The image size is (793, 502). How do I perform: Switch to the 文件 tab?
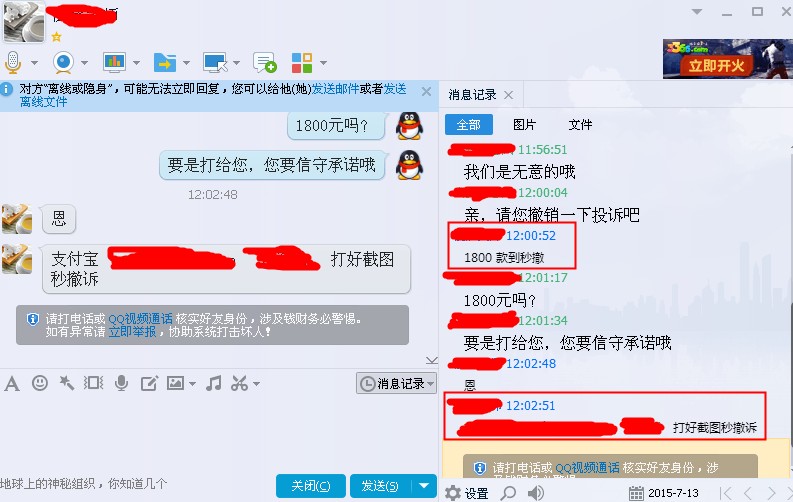580,124
